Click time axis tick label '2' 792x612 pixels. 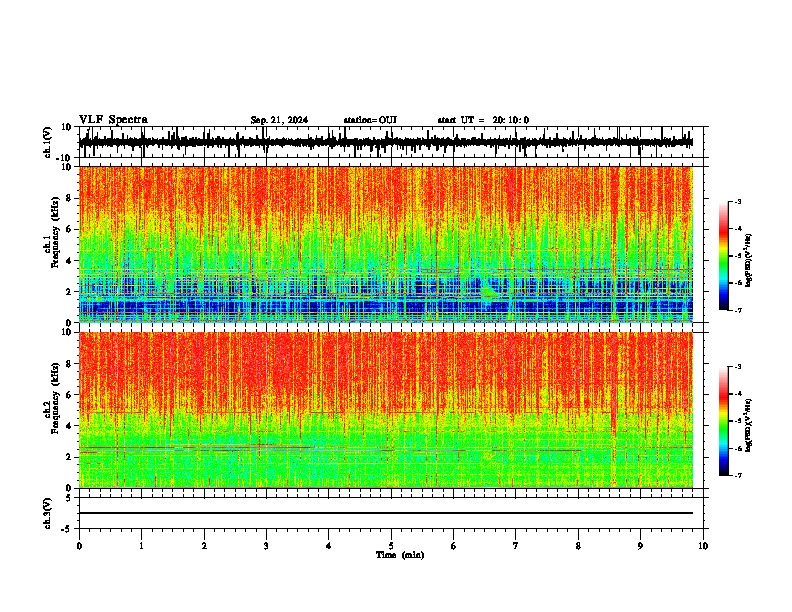tap(204, 546)
